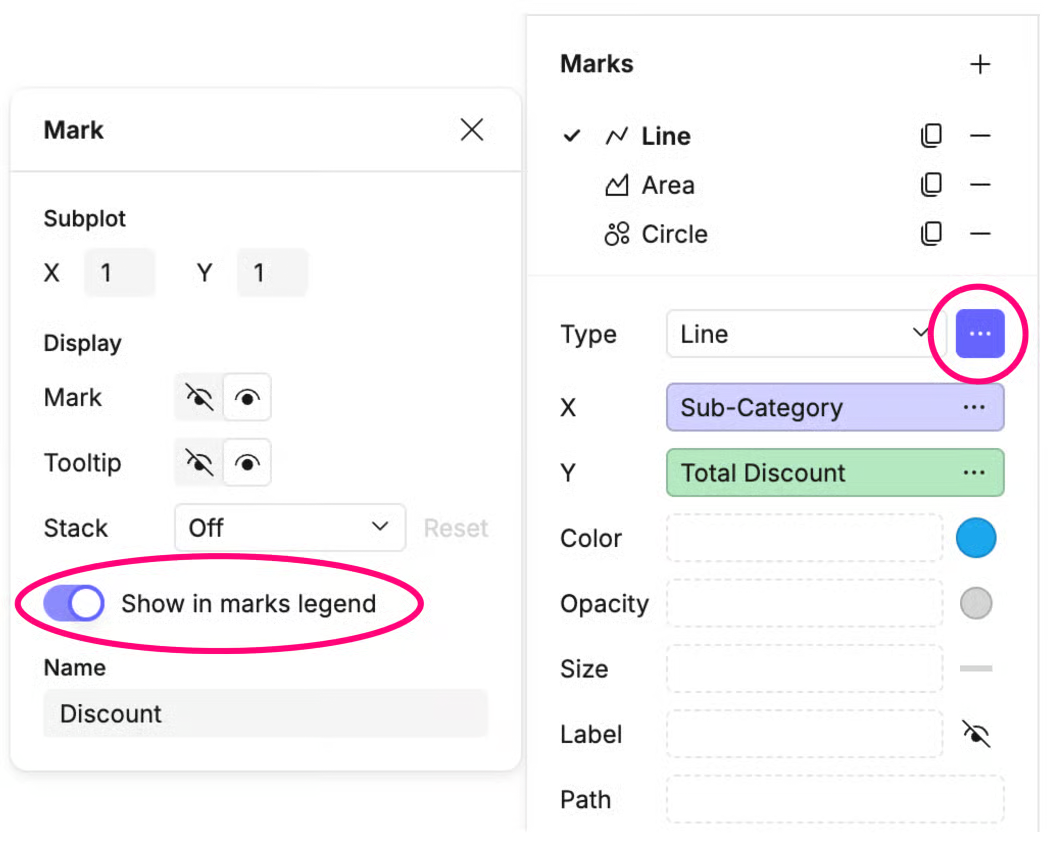Open the blue Color swatch
Screen dimensions: 1050x842
(976, 538)
